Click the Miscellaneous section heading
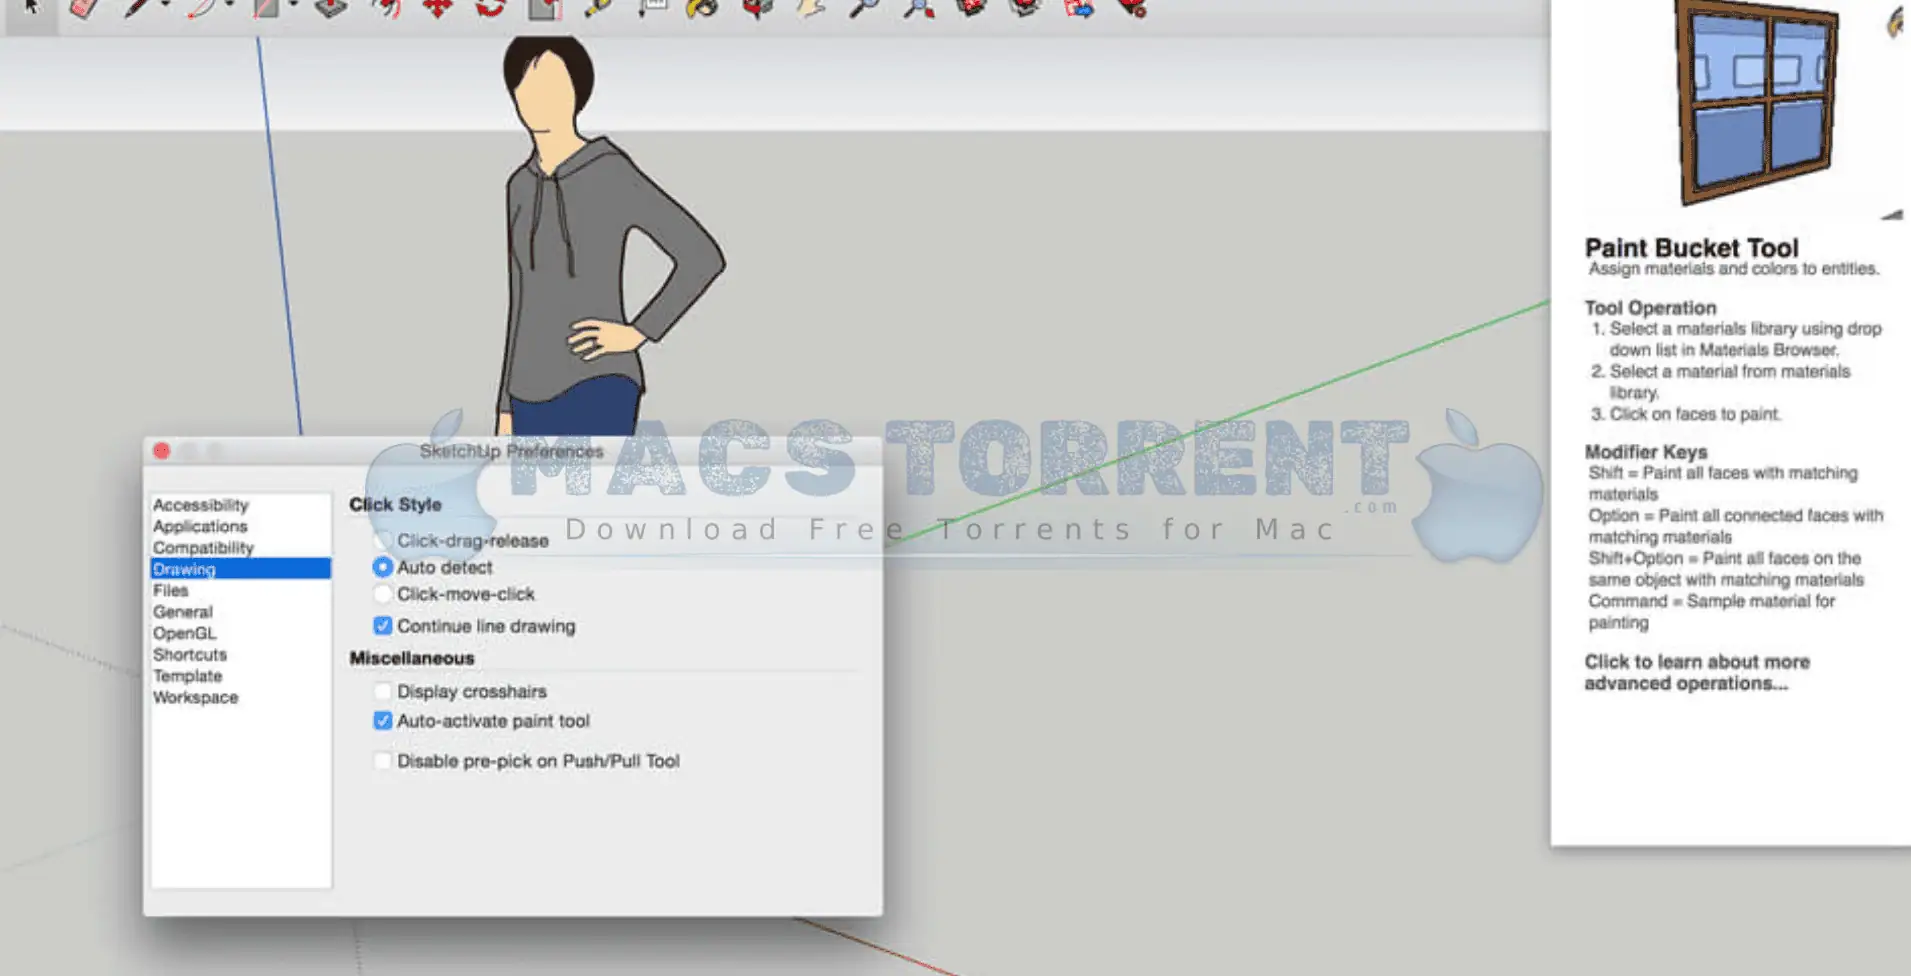1911x976 pixels. coord(411,658)
